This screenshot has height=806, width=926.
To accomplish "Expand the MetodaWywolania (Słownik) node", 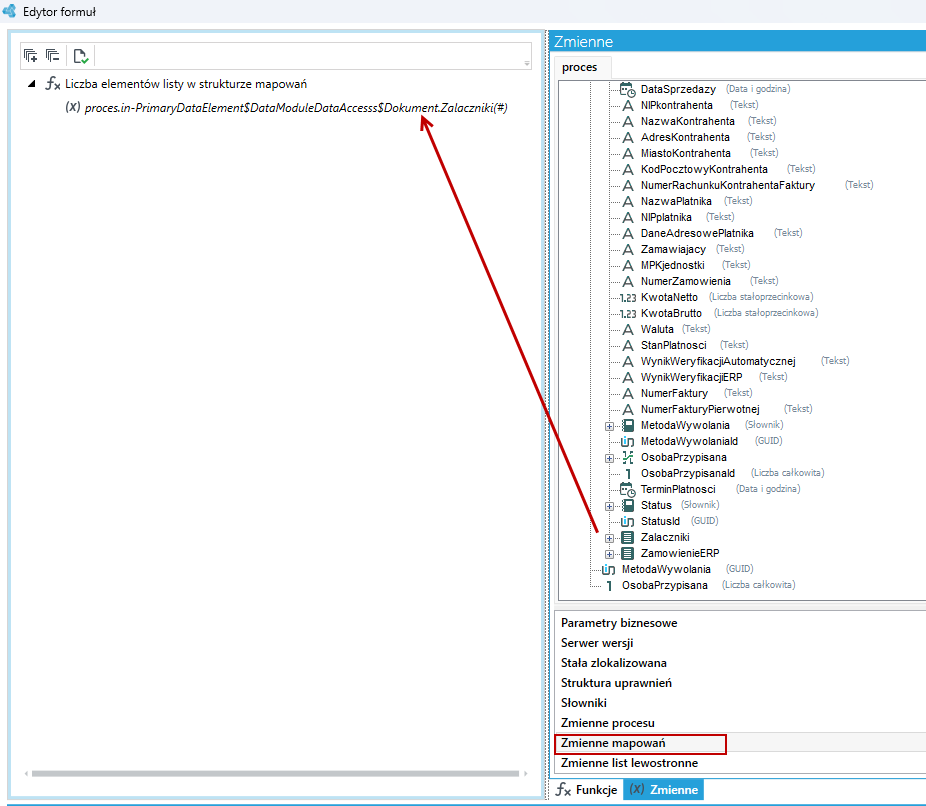I will [x=609, y=426].
